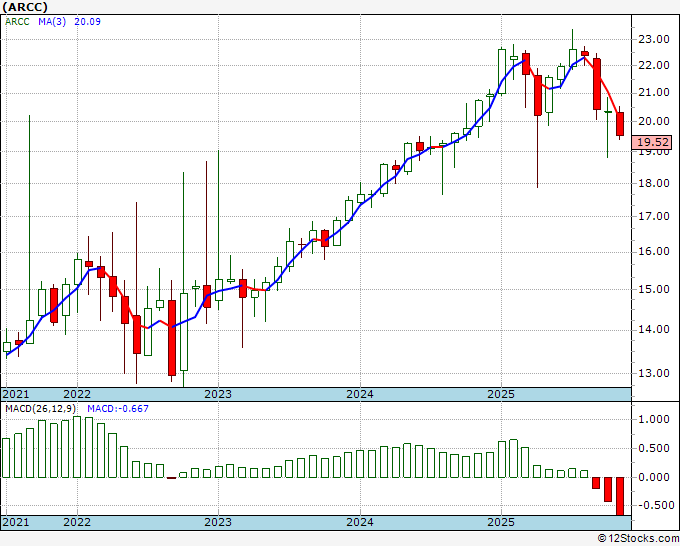Click the 23.00 price axis label

click(x=654, y=39)
